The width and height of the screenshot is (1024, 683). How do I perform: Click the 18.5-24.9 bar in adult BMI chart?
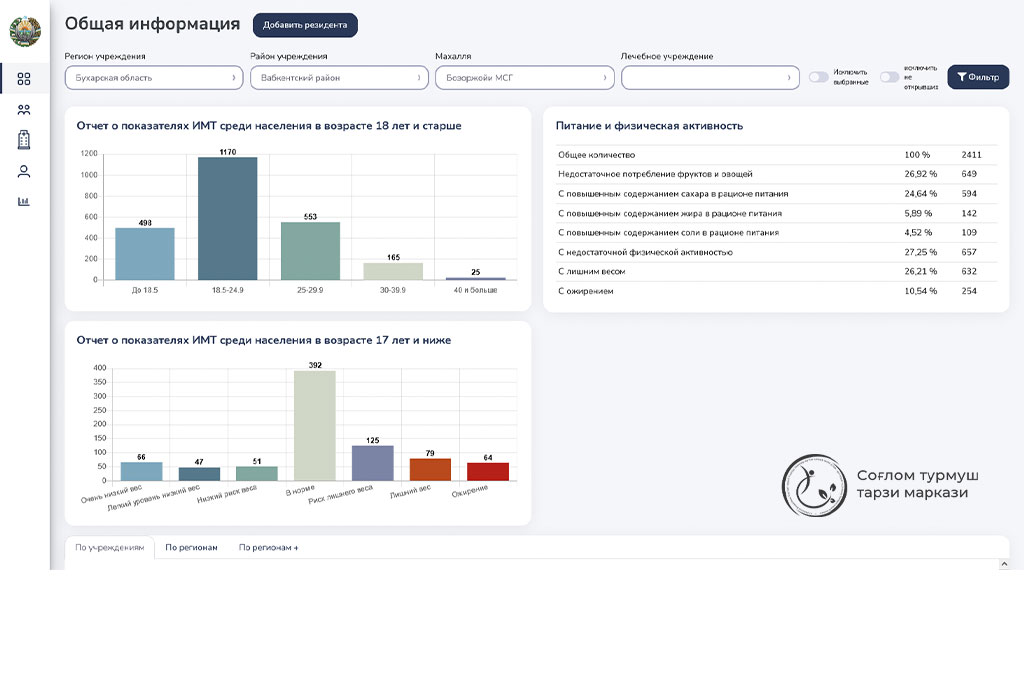click(227, 218)
